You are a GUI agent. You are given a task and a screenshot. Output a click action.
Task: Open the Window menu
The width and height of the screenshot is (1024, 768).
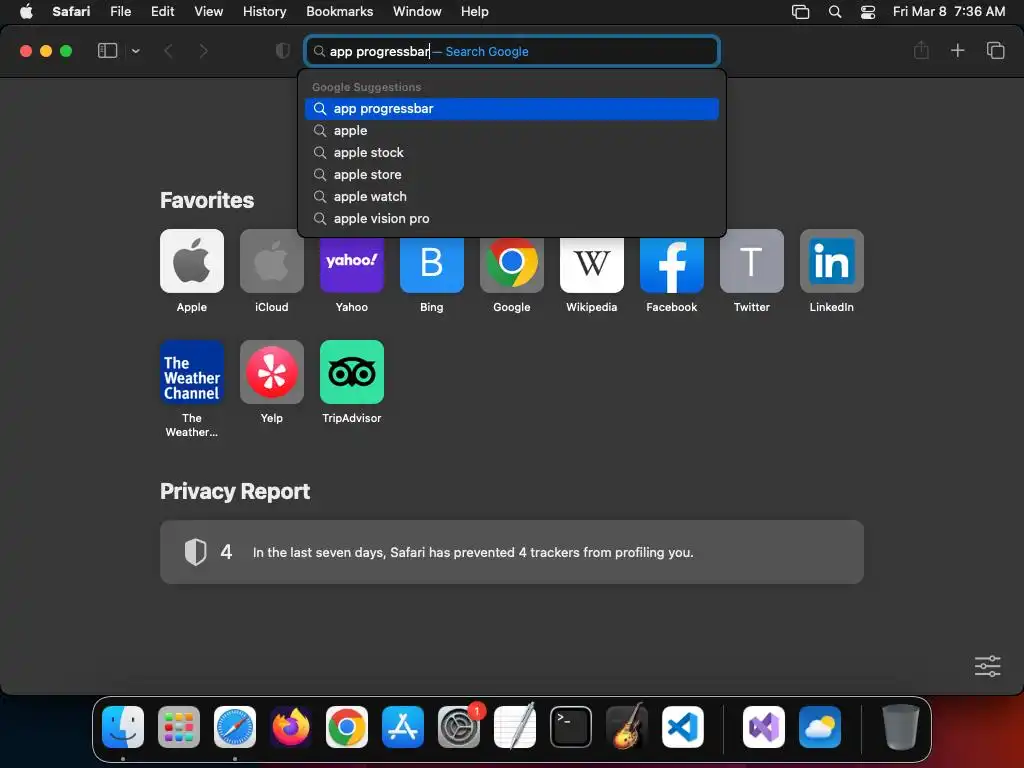click(417, 12)
